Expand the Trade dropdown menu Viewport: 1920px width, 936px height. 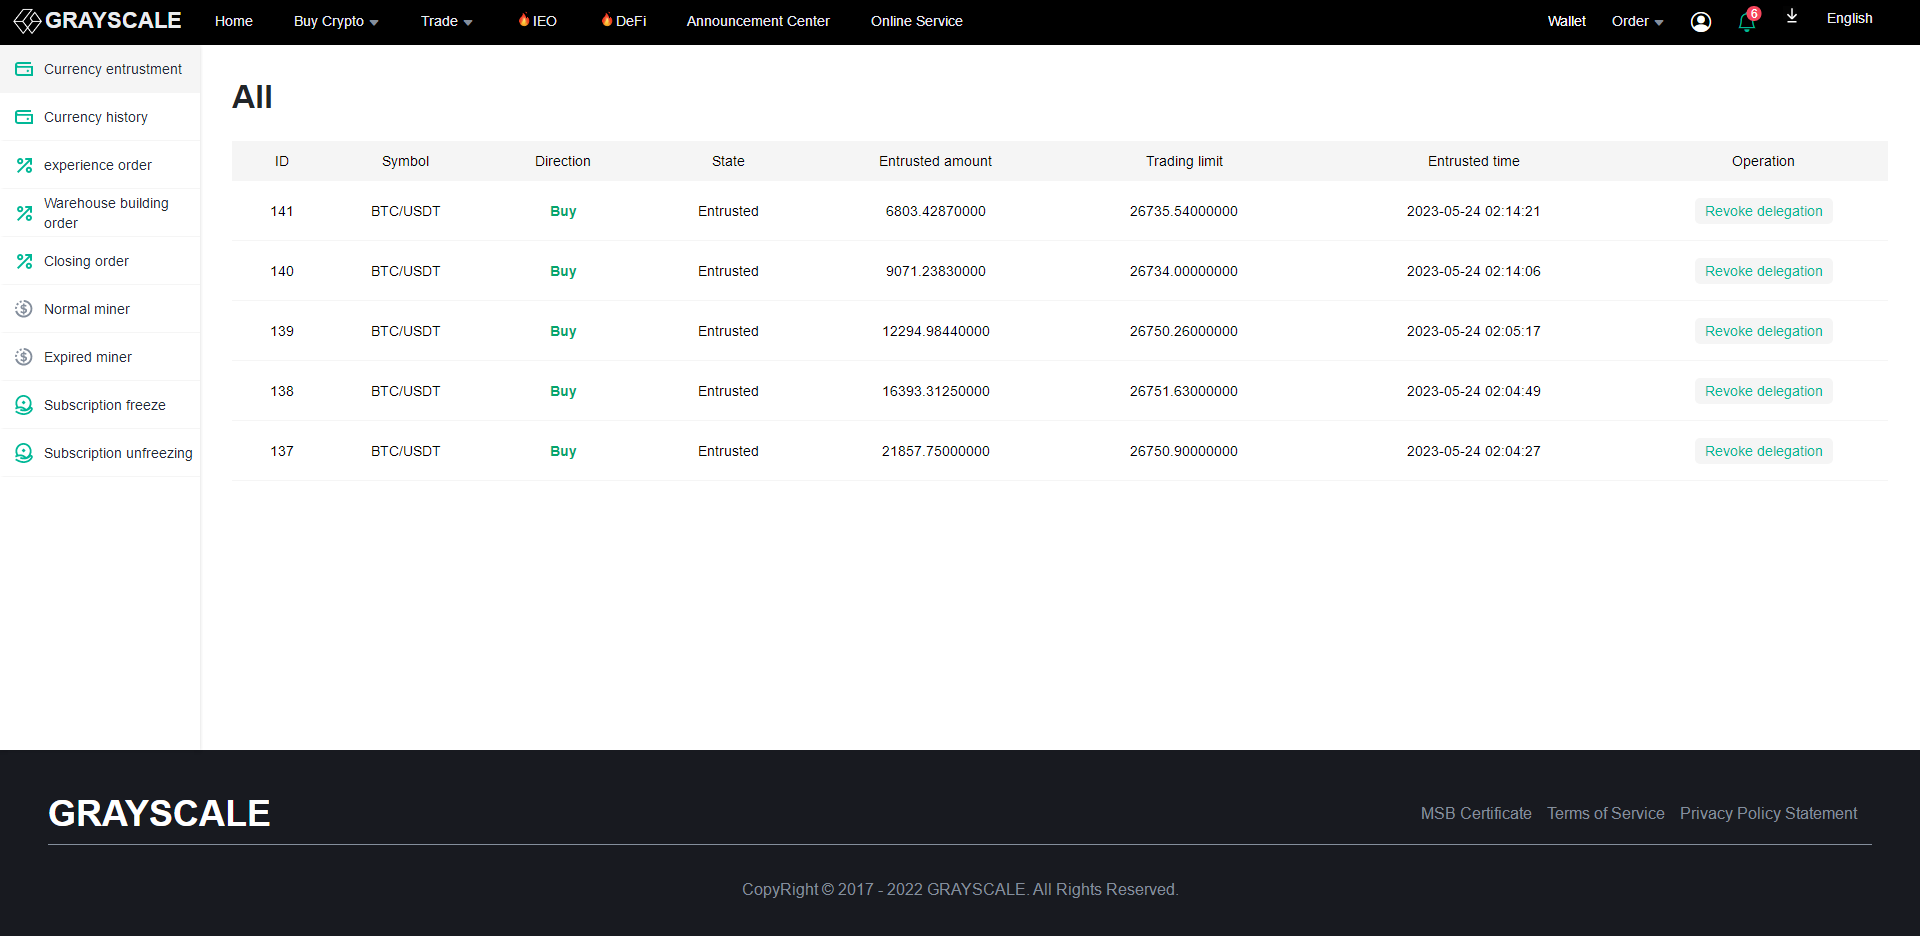coord(446,21)
